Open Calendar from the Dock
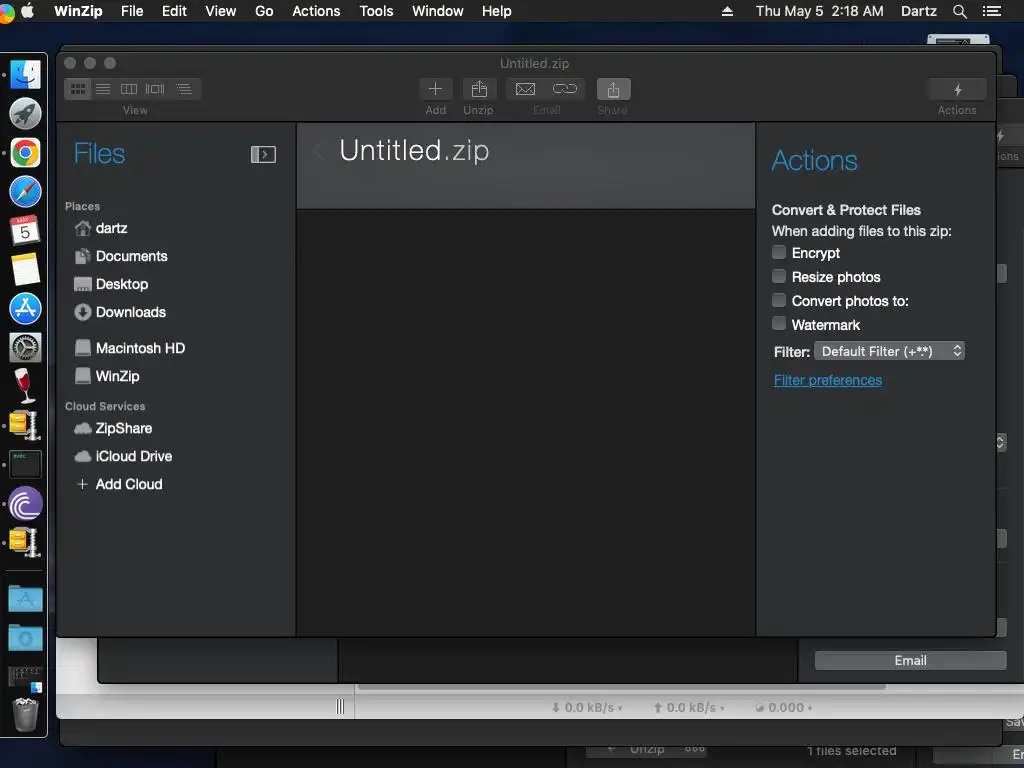This screenshot has width=1024, height=768. (25, 231)
